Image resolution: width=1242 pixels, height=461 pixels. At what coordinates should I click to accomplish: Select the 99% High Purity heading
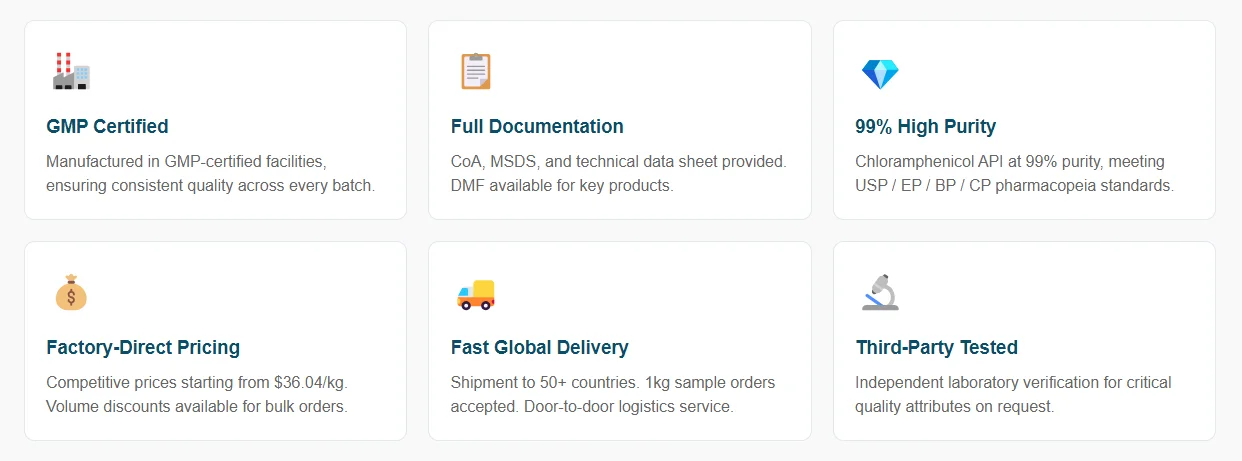pyautogui.click(x=926, y=127)
